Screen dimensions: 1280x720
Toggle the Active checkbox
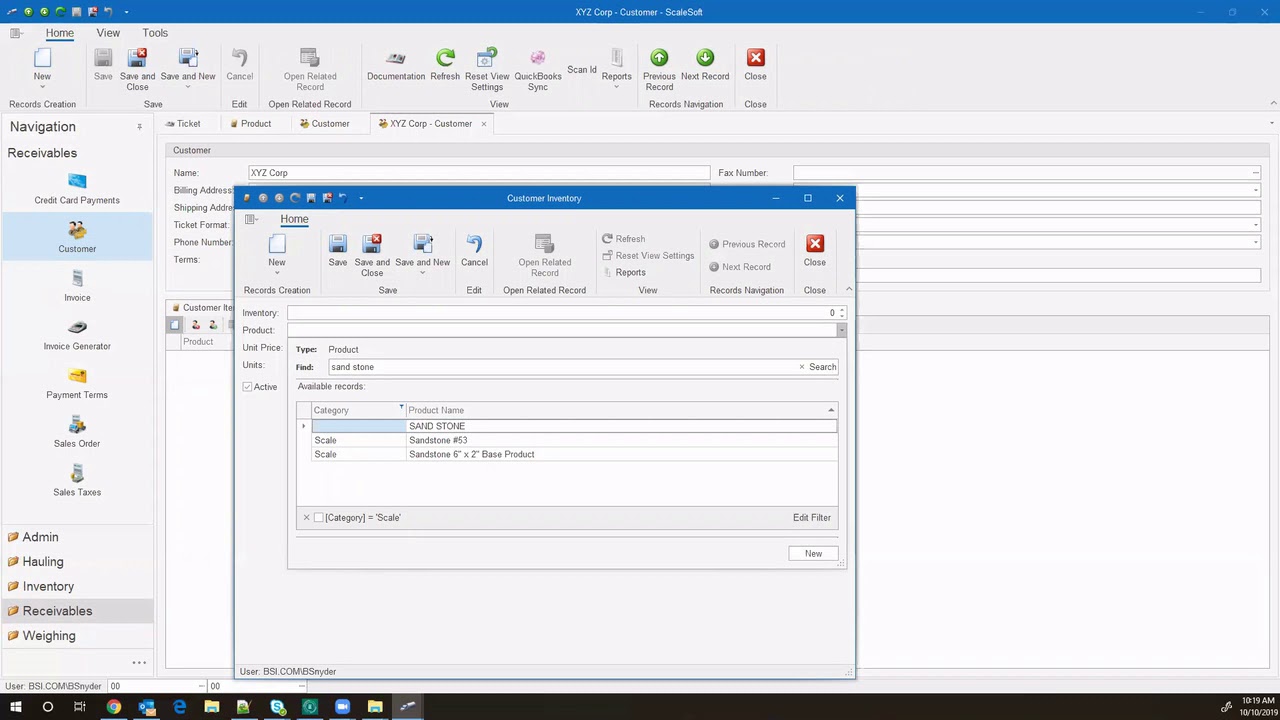click(248, 387)
